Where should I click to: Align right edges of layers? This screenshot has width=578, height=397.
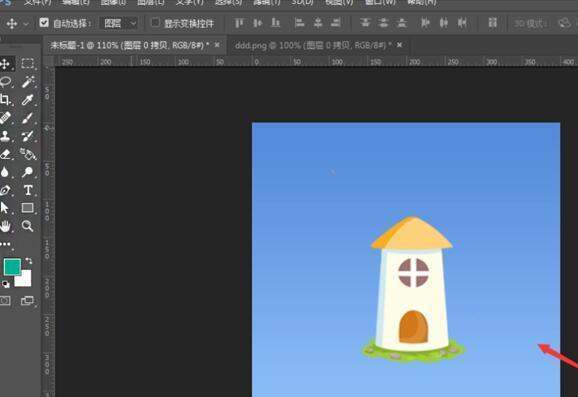coord(336,23)
